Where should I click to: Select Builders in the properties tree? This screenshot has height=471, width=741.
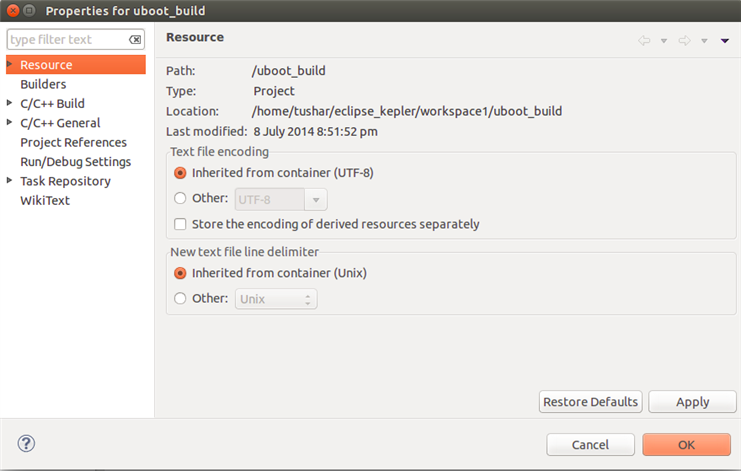pyautogui.click(x=43, y=84)
